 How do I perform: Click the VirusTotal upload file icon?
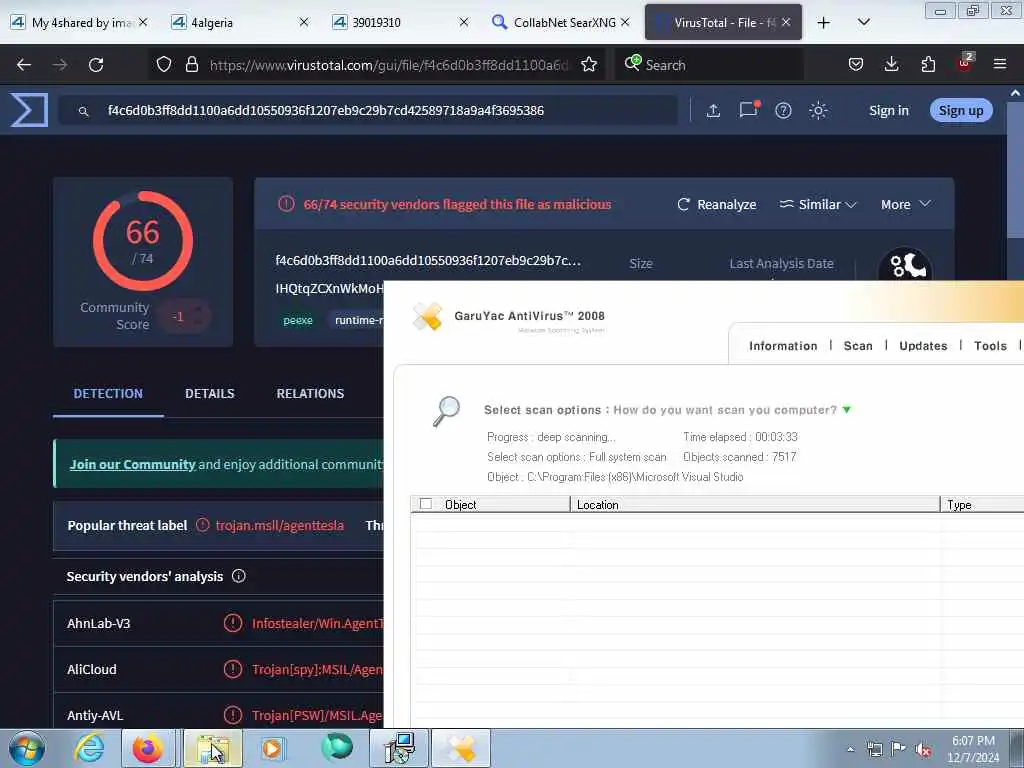click(x=713, y=110)
